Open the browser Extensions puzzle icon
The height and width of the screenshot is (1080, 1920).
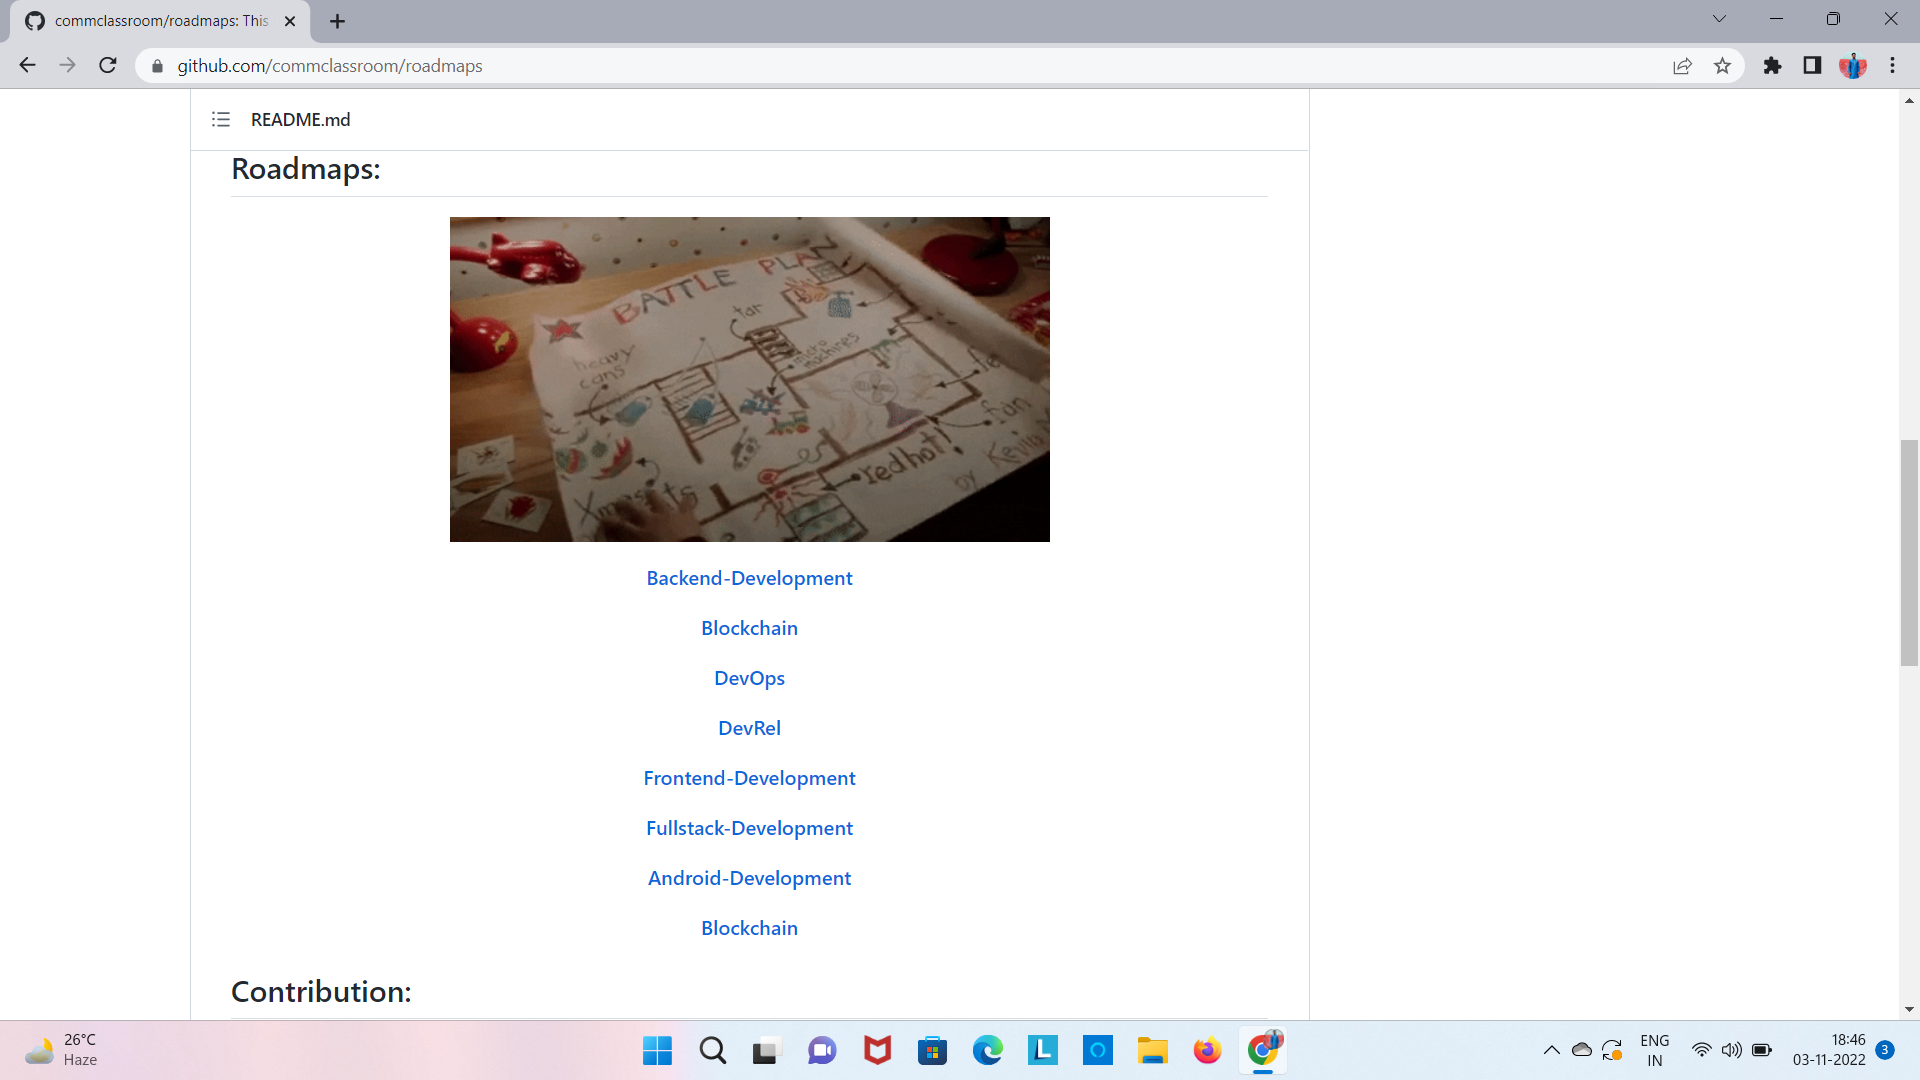[x=1772, y=66]
